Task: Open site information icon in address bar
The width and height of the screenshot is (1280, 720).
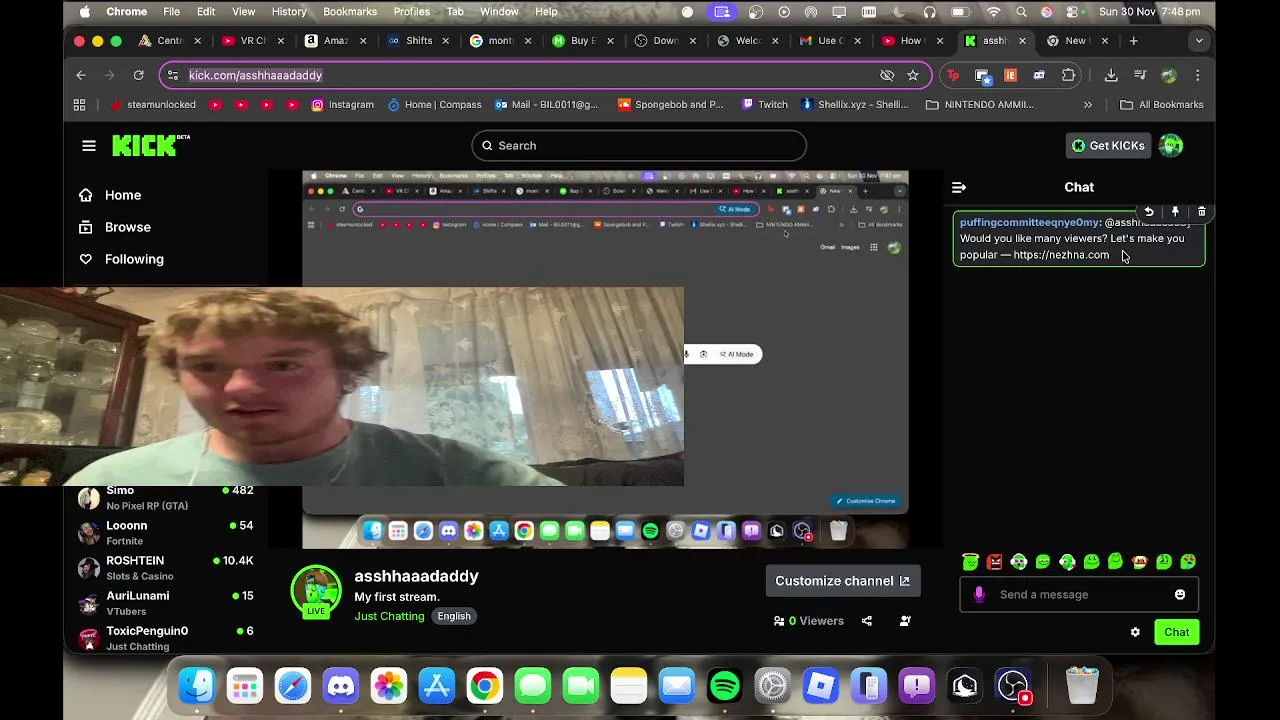Action: pyautogui.click(x=173, y=75)
